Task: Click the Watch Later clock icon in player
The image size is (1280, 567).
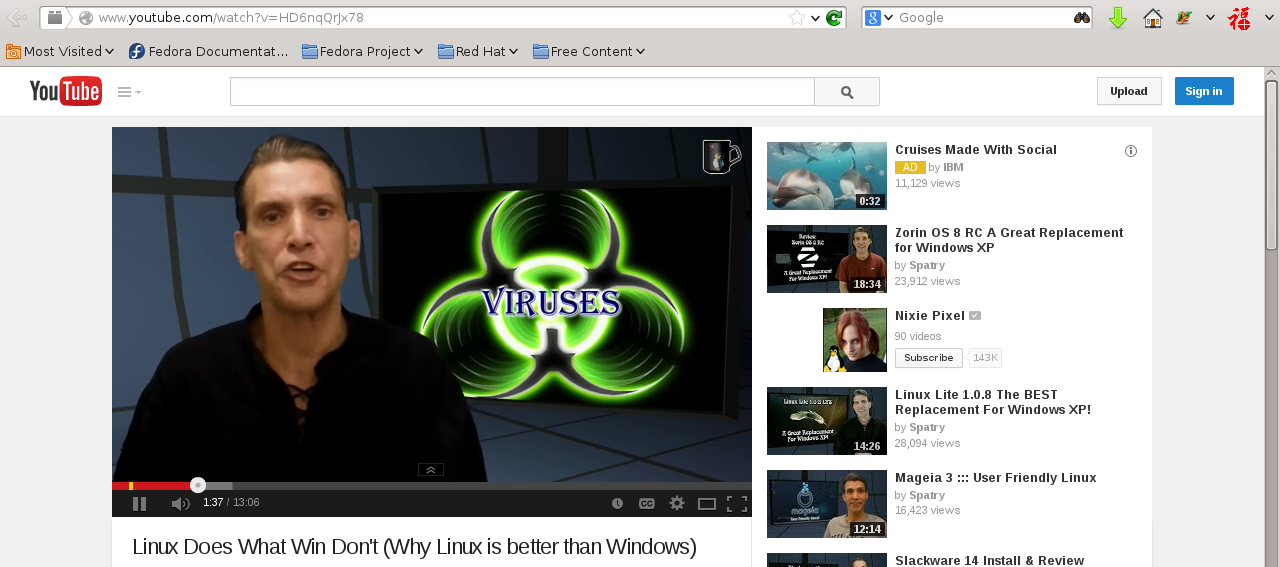Action: [x=617, y=503]
